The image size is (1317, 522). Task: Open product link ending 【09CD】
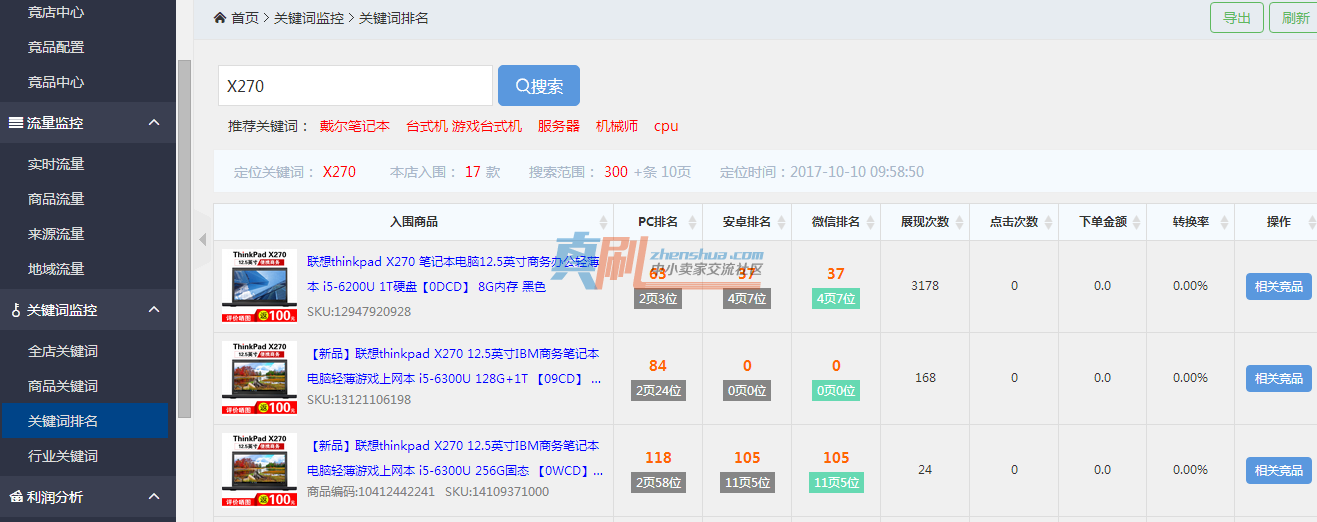(454, 366)
